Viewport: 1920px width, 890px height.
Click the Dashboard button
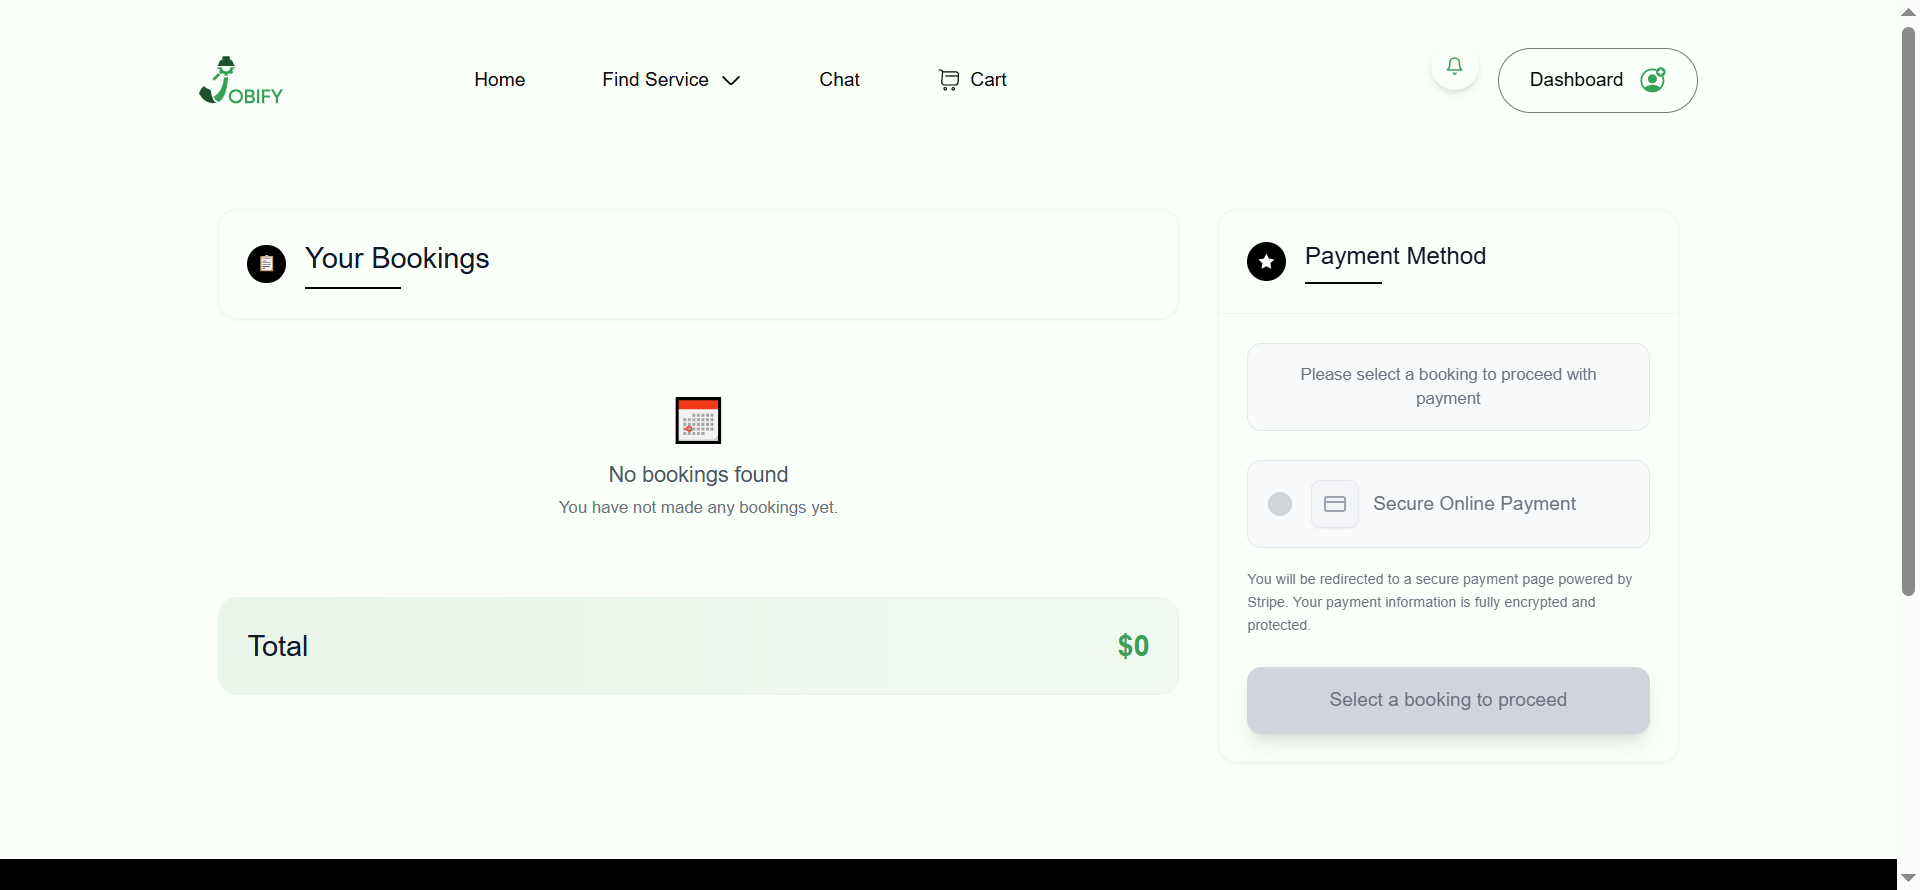coord(1576,80)
